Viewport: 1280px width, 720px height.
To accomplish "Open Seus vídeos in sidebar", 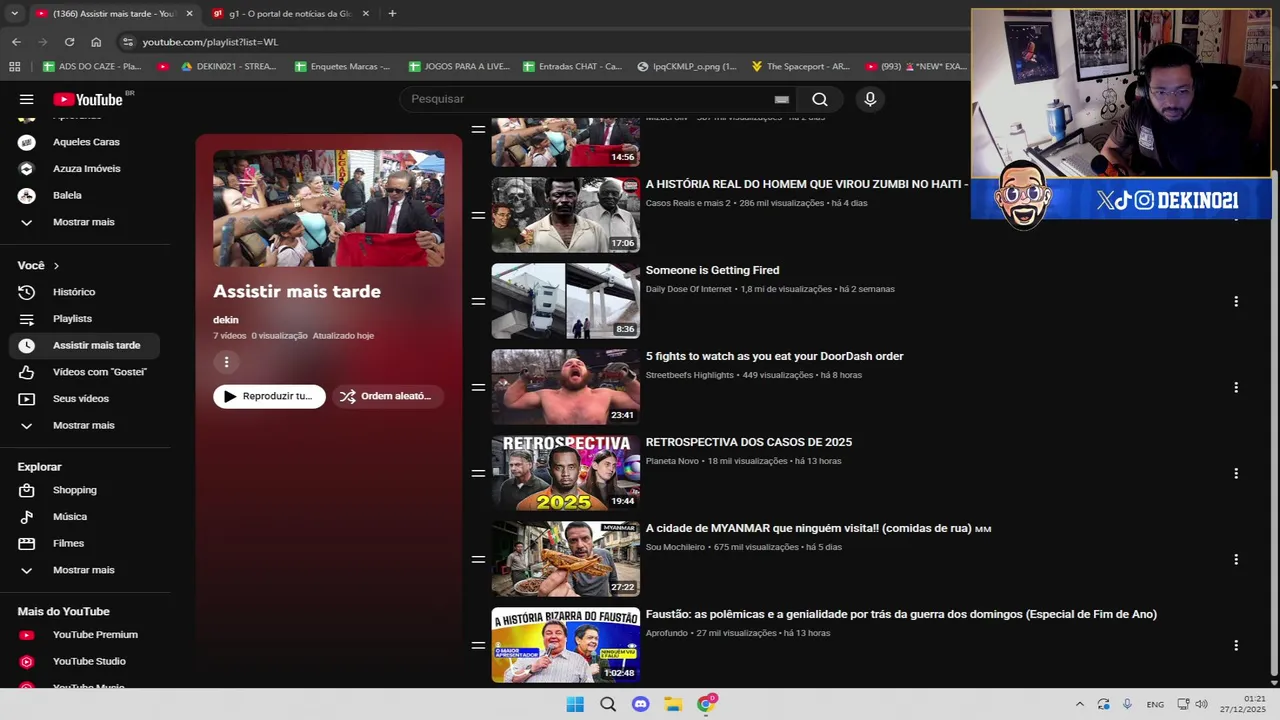I will [85, 399].
